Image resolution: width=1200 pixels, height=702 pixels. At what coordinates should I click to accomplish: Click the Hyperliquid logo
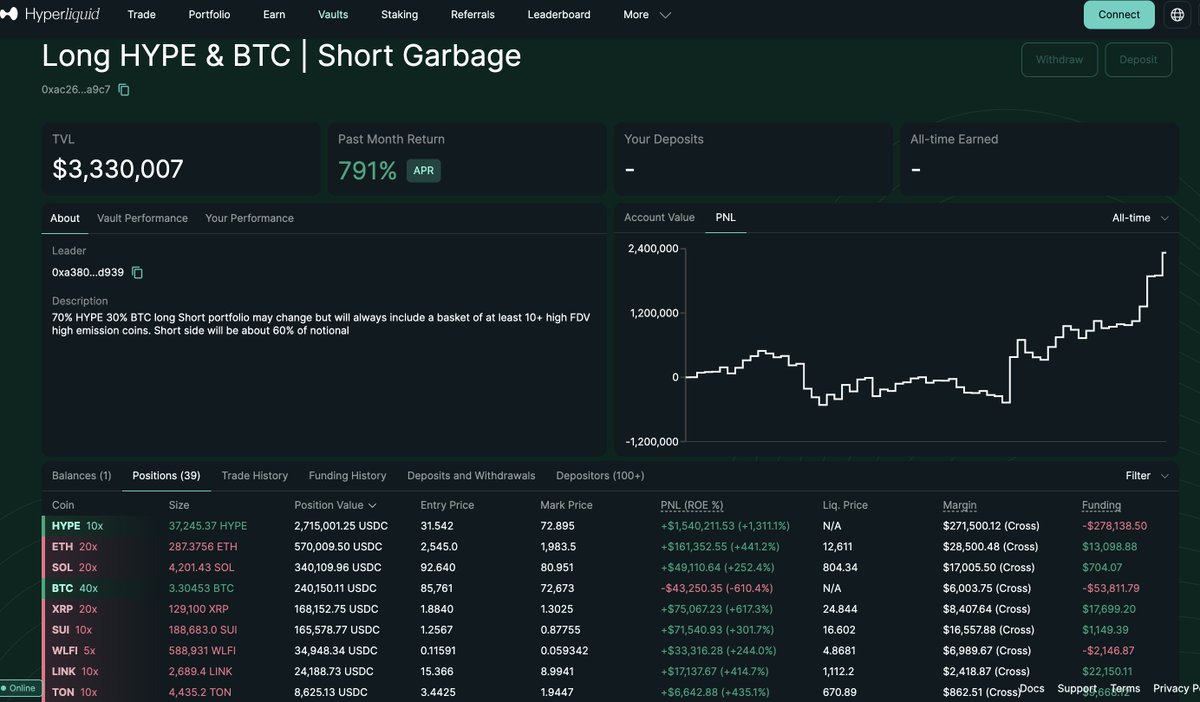[51, 14]
